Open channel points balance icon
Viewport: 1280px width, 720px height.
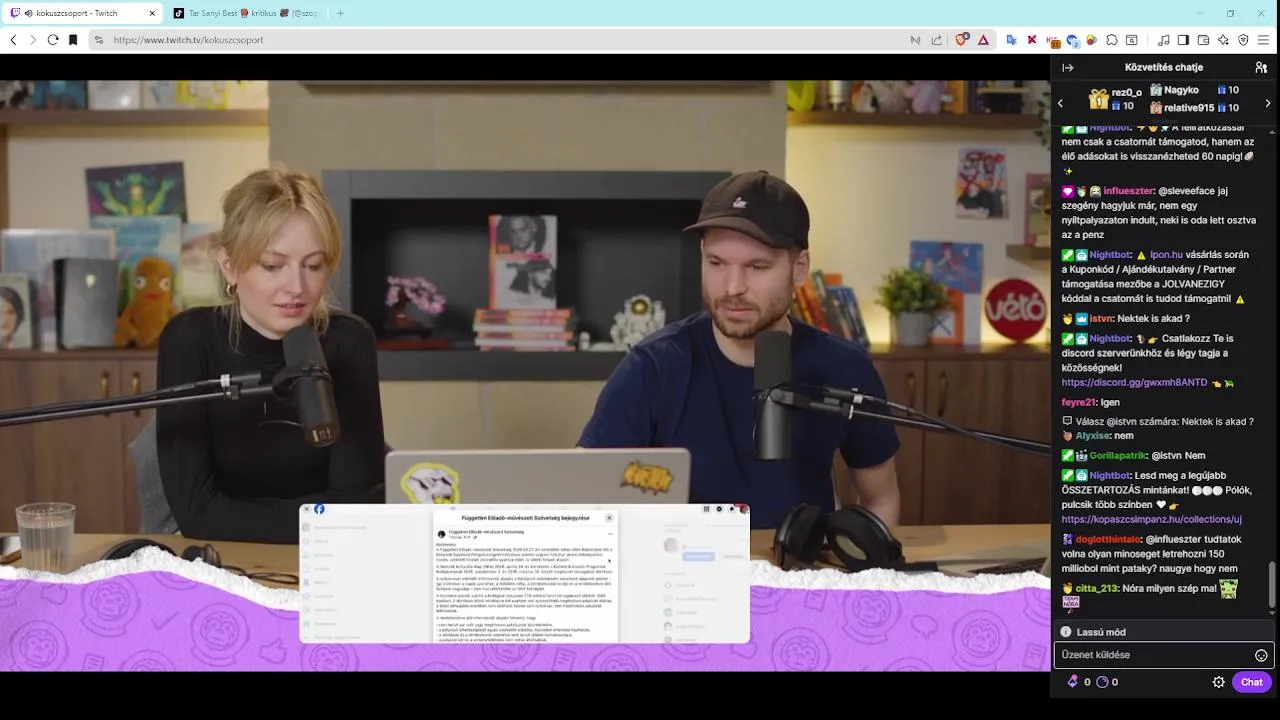coord(1102,682)
